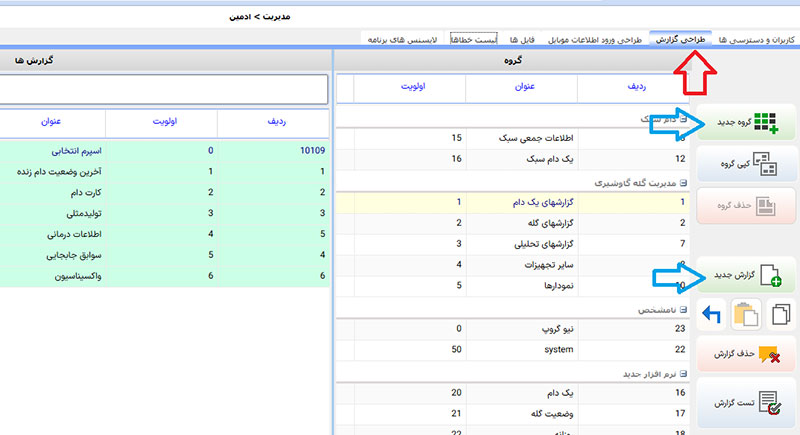This screenshot has width=800, height=435.
Task: Click the reports search input field
Action: [x=160, y=89]
